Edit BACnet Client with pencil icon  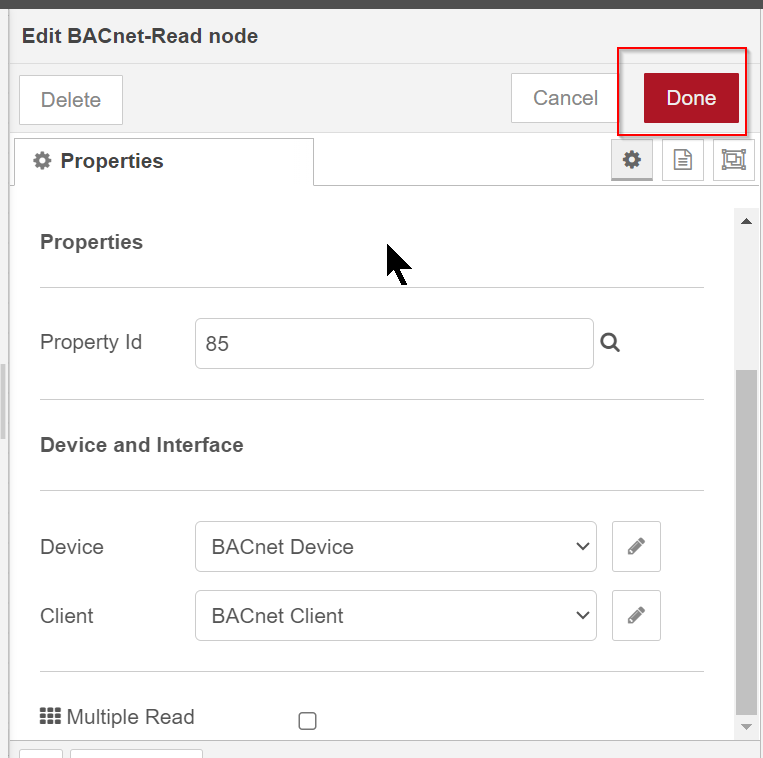click(x=636, y=615)
